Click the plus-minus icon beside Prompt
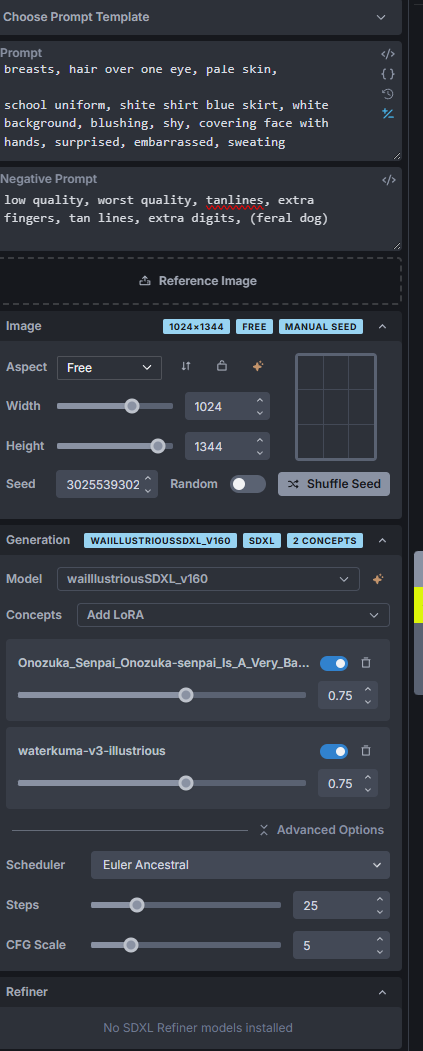 (388, 113)
